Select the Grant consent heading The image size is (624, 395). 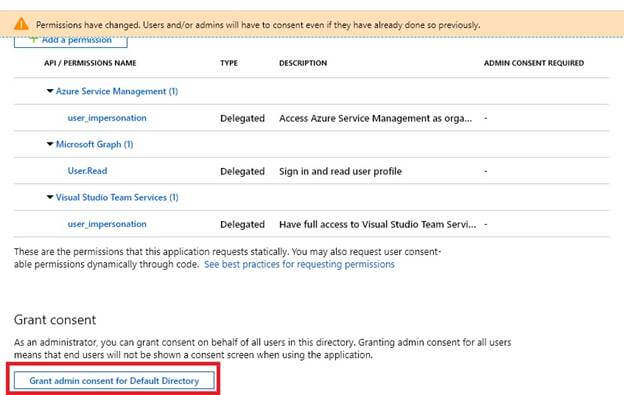click(x=55, y=320)
